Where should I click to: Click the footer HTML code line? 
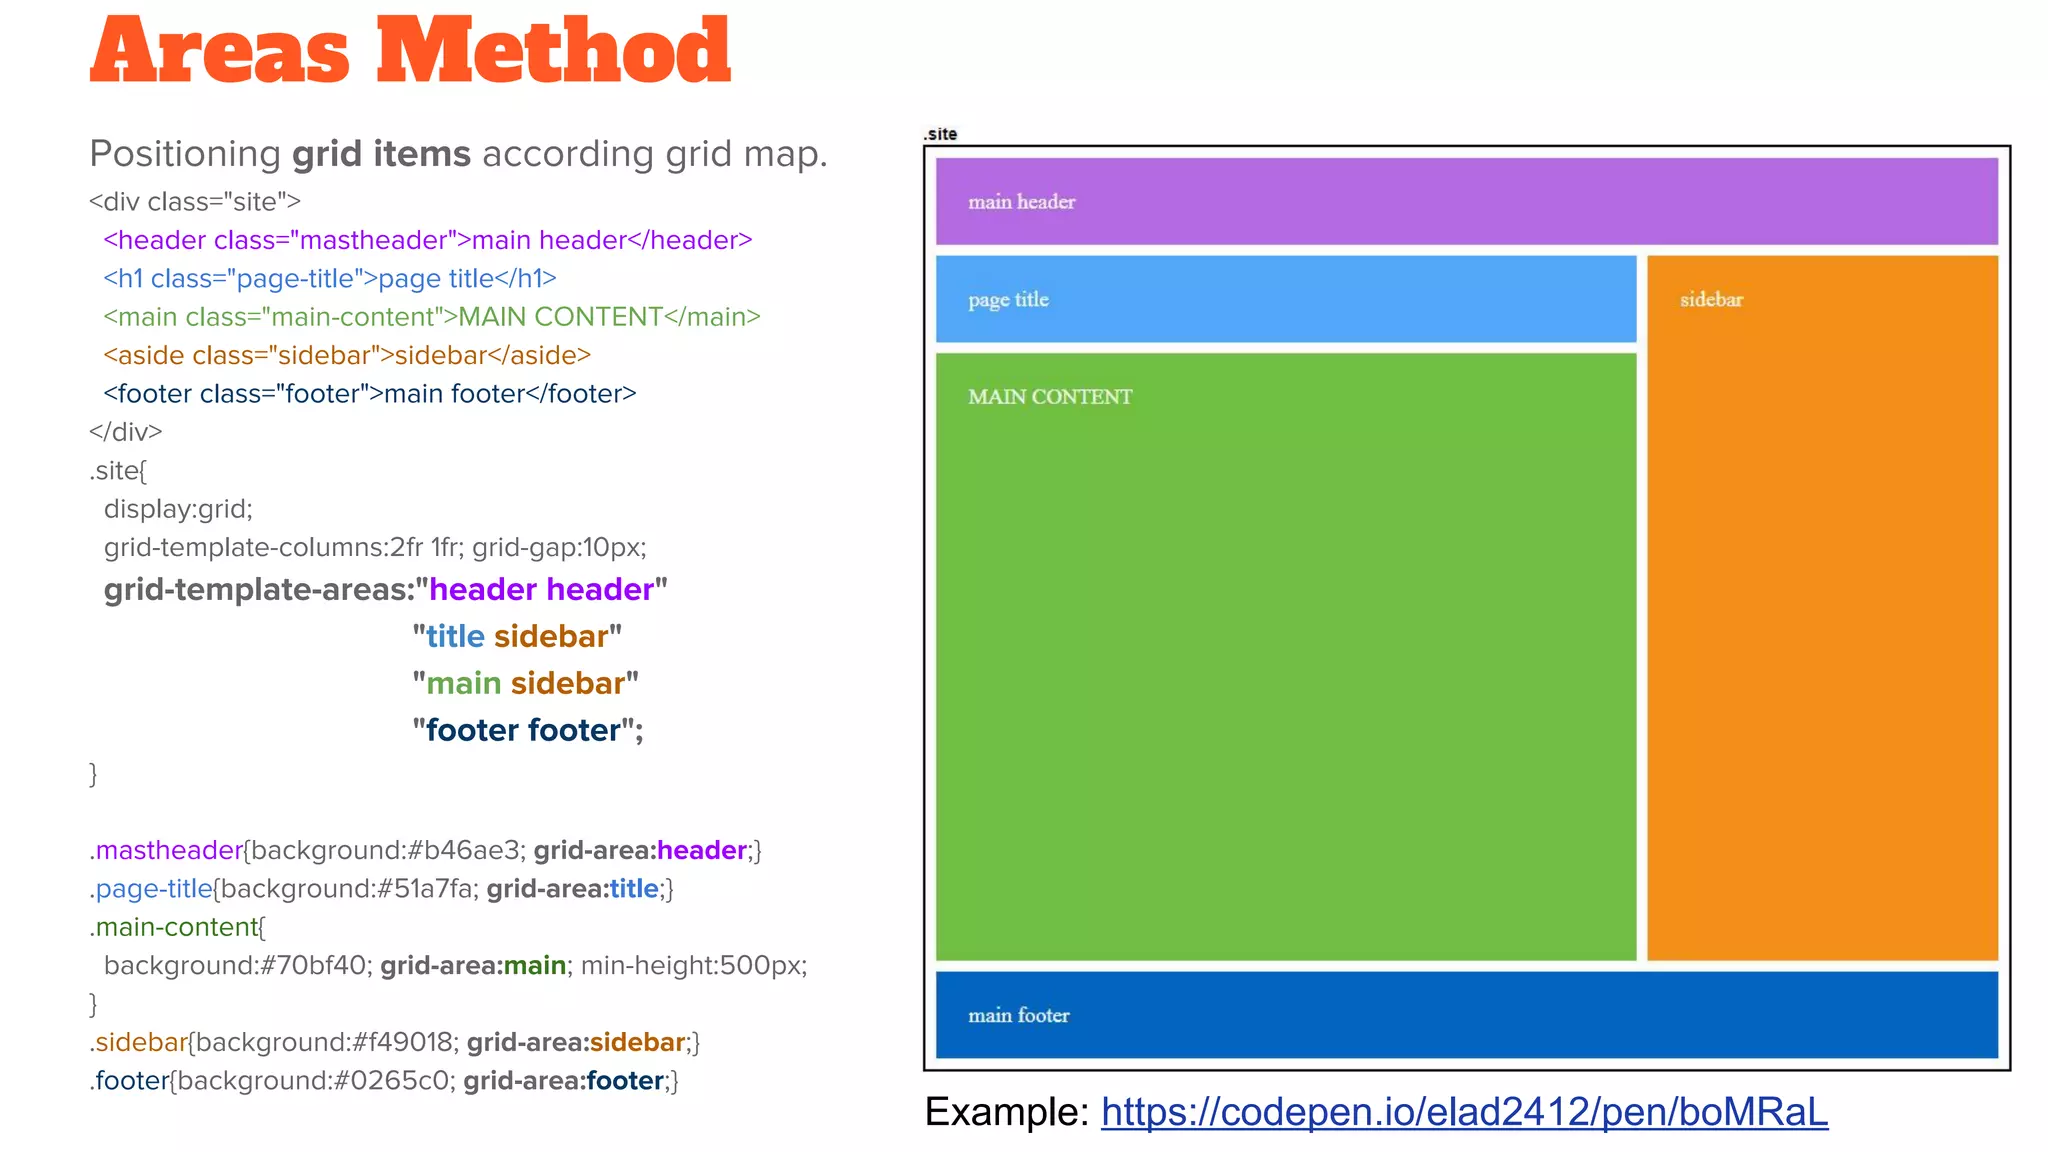369,394
